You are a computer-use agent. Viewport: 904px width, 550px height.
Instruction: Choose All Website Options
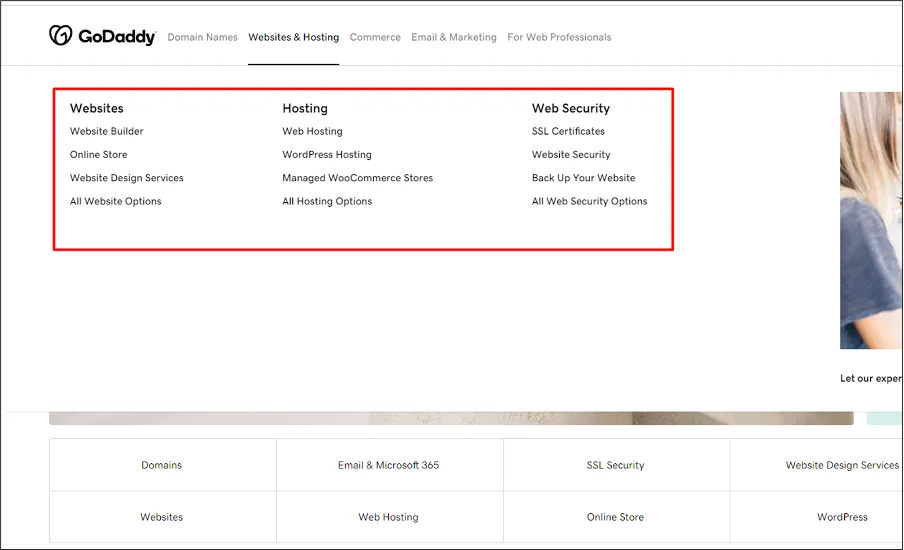115,201
